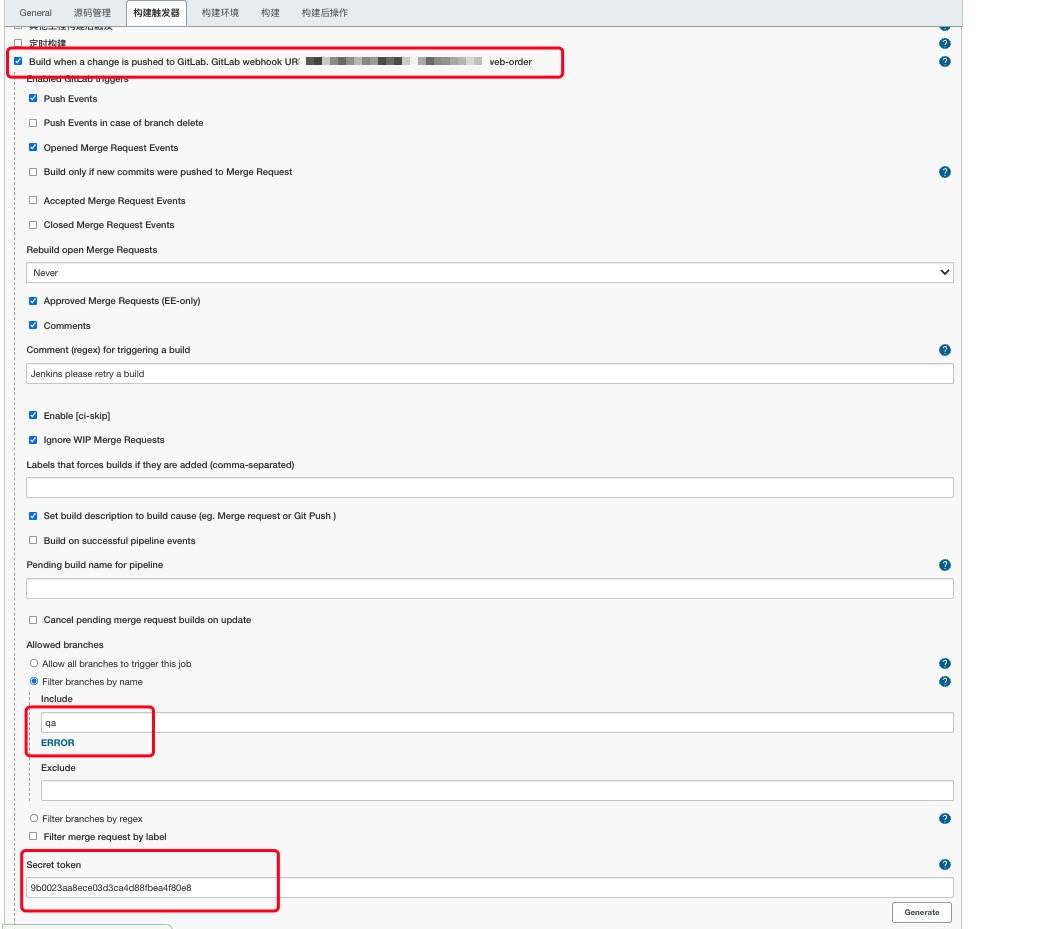Switch to the General tab
1044x929 pixels.
pyautogui.click(x=36, y=13)
